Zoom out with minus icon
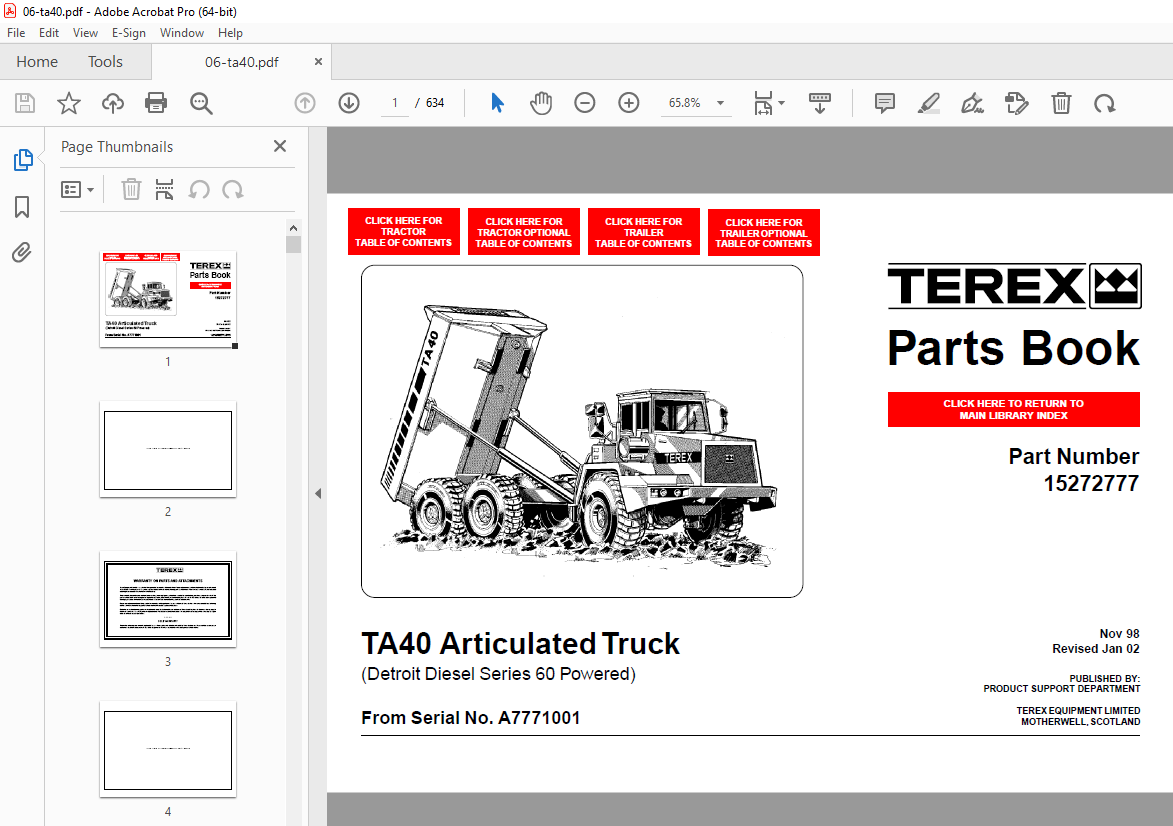The image size is (1173, 826). pos(585,103)
